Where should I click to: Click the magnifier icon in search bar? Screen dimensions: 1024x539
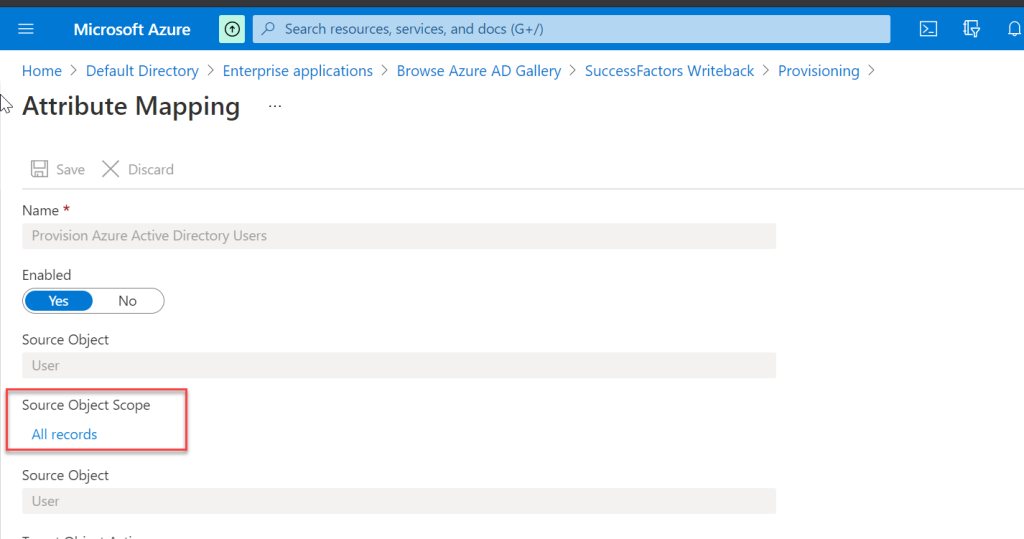(268, 29)
